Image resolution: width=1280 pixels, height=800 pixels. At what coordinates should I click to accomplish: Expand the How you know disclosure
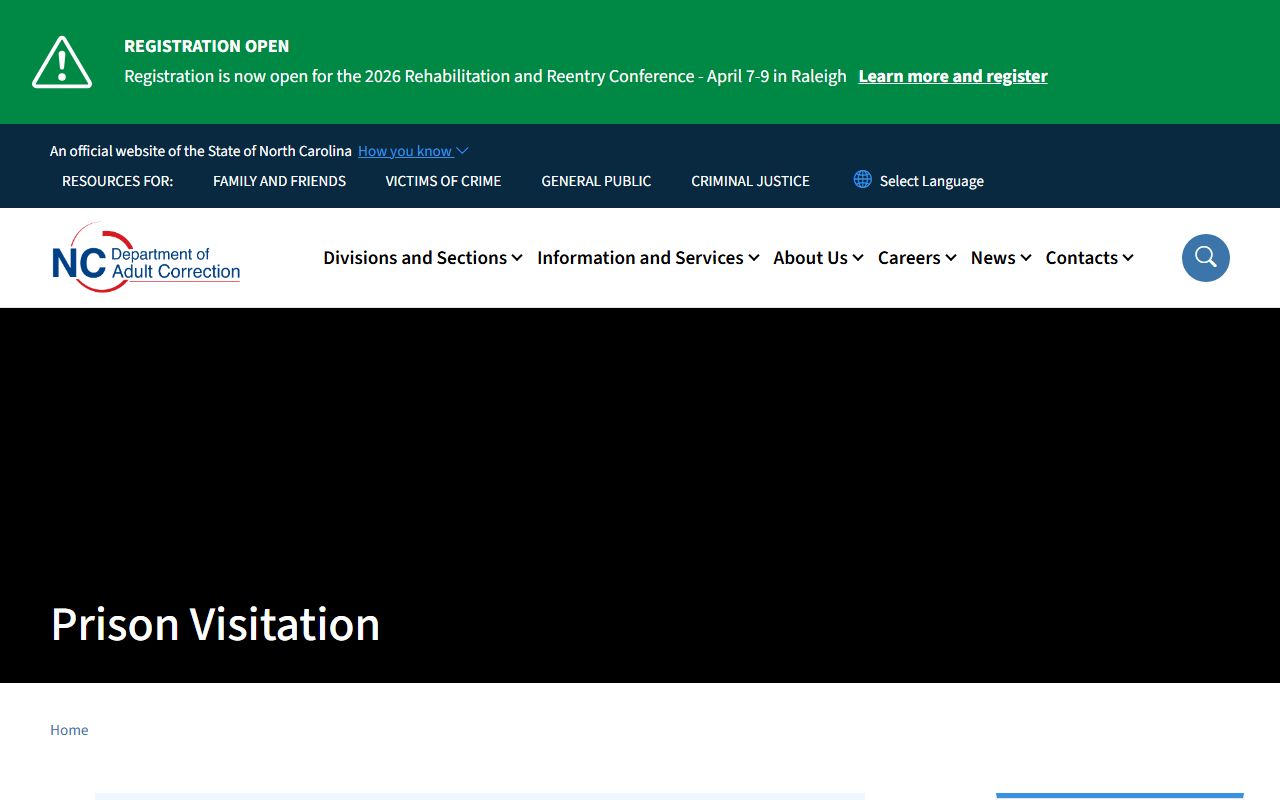[x=405, y=151]
